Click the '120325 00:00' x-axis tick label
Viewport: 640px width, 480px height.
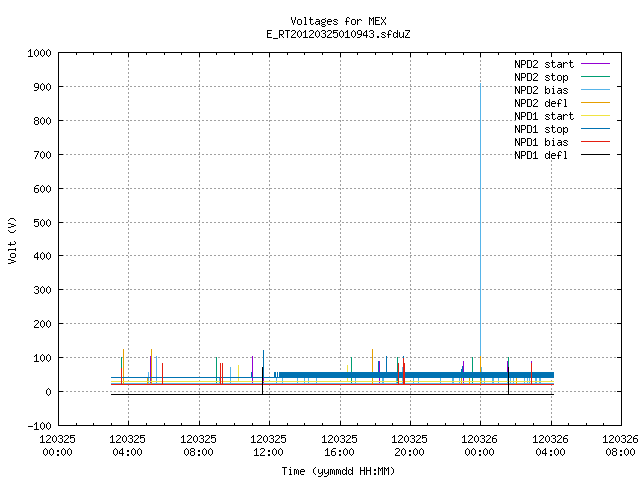[58, 446]
